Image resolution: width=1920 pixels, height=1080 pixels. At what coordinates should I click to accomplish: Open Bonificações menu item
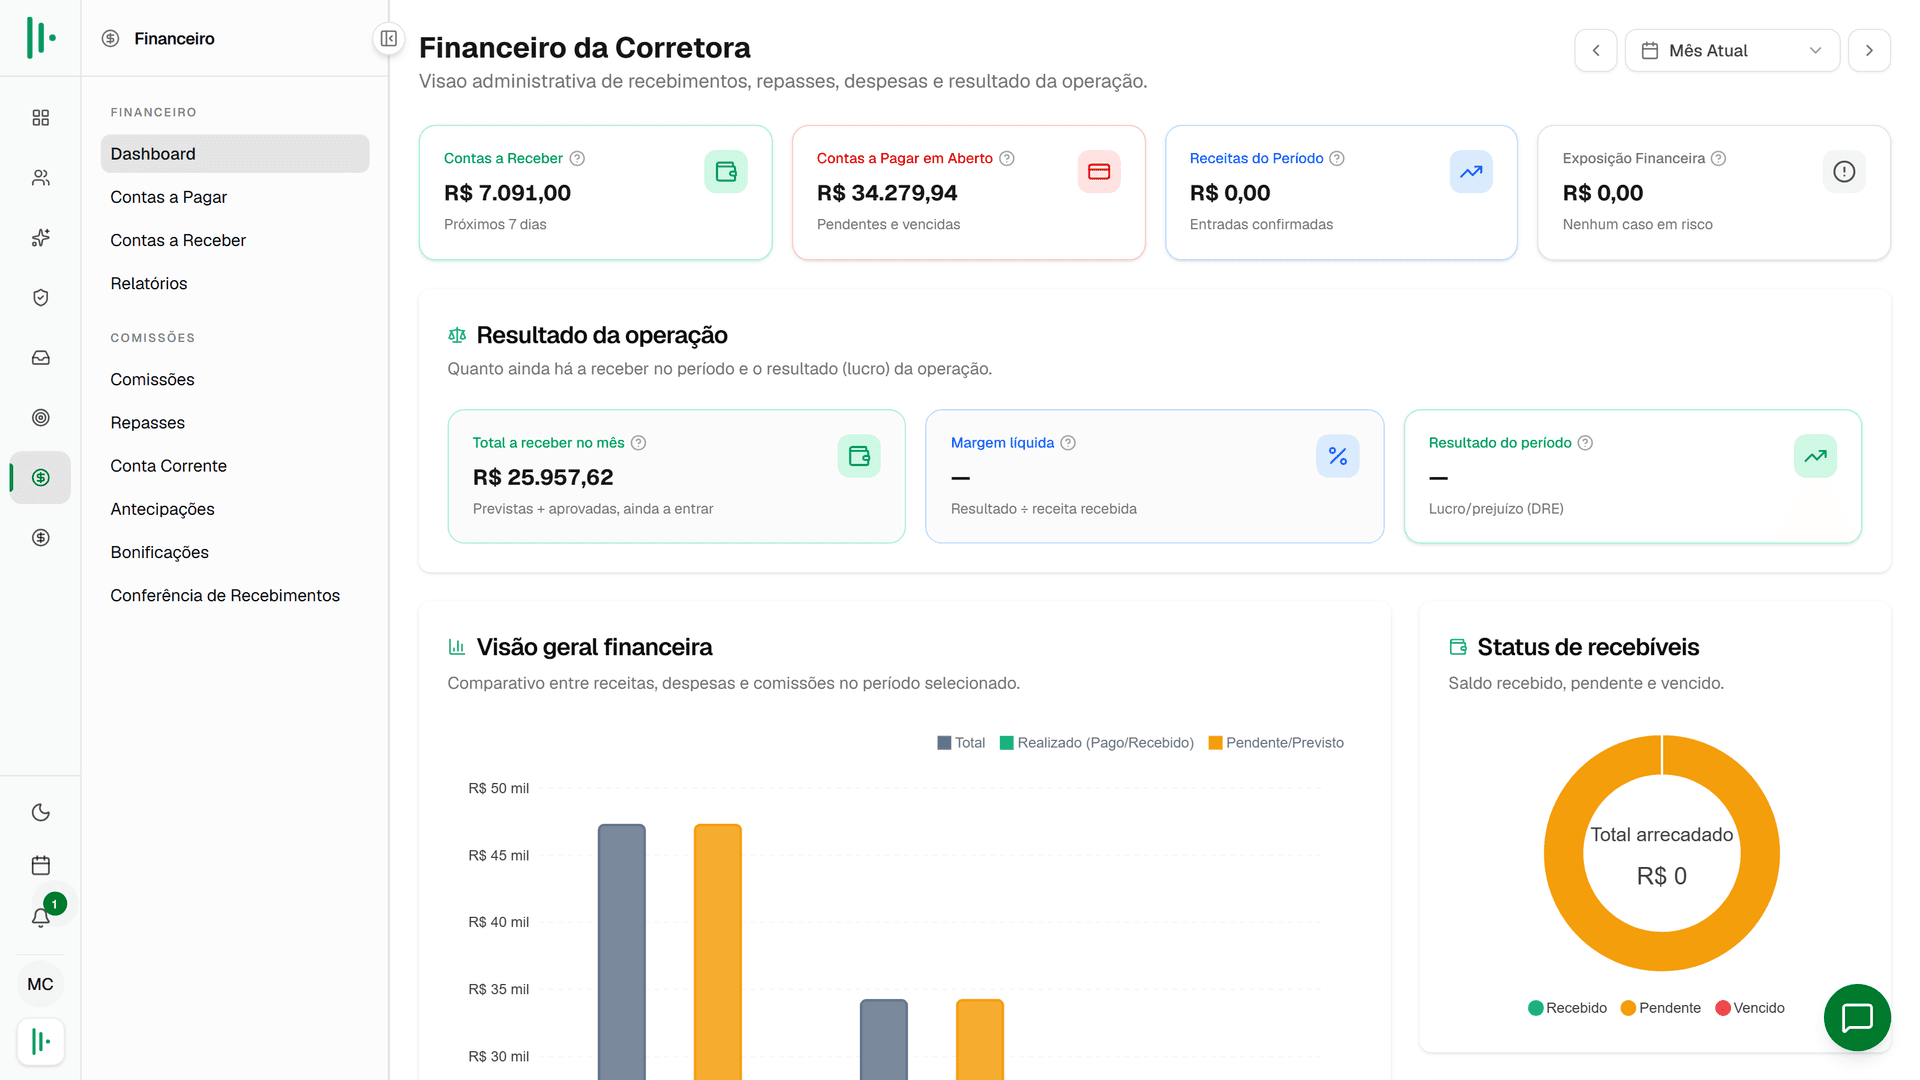[235, 552]
